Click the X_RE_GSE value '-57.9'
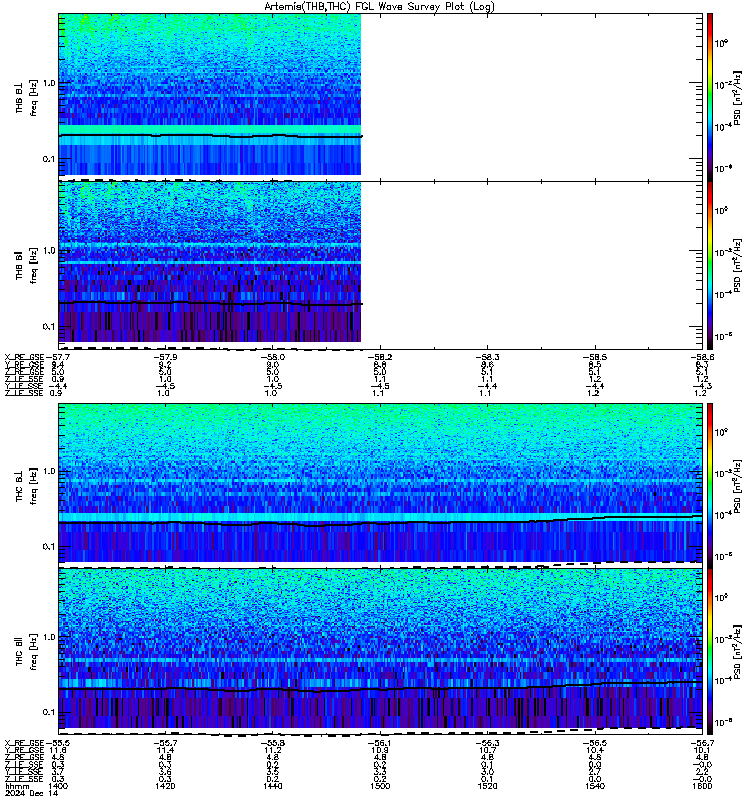This screenshot has width=750, height=800. point(164,357)
